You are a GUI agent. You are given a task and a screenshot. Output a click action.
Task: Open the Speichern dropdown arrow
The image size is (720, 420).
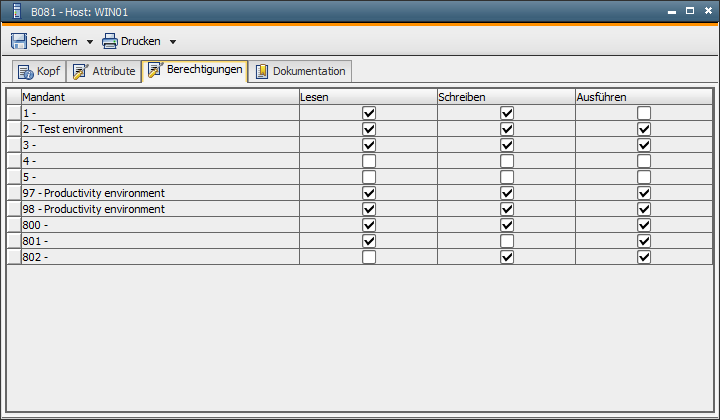tap(90, 42)
